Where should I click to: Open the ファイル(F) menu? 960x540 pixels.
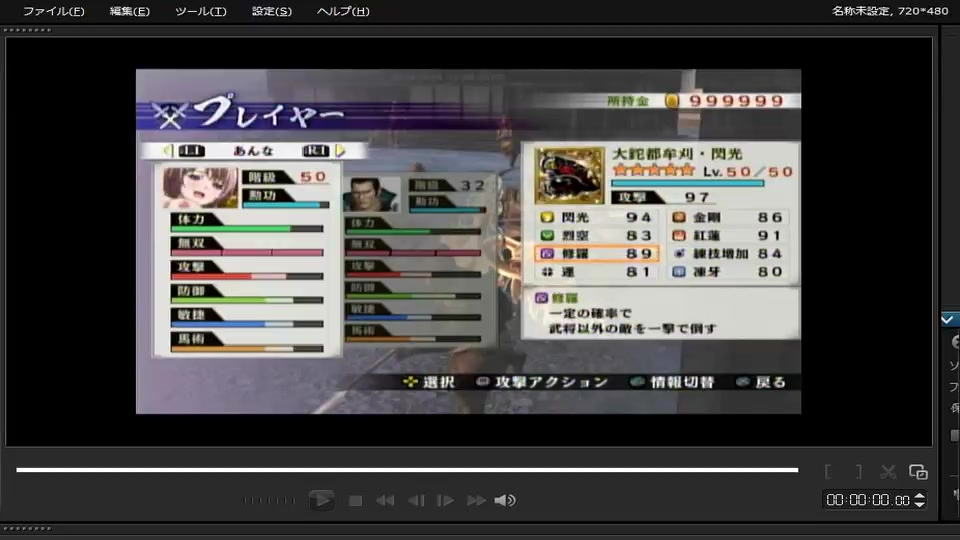[53, 11]
